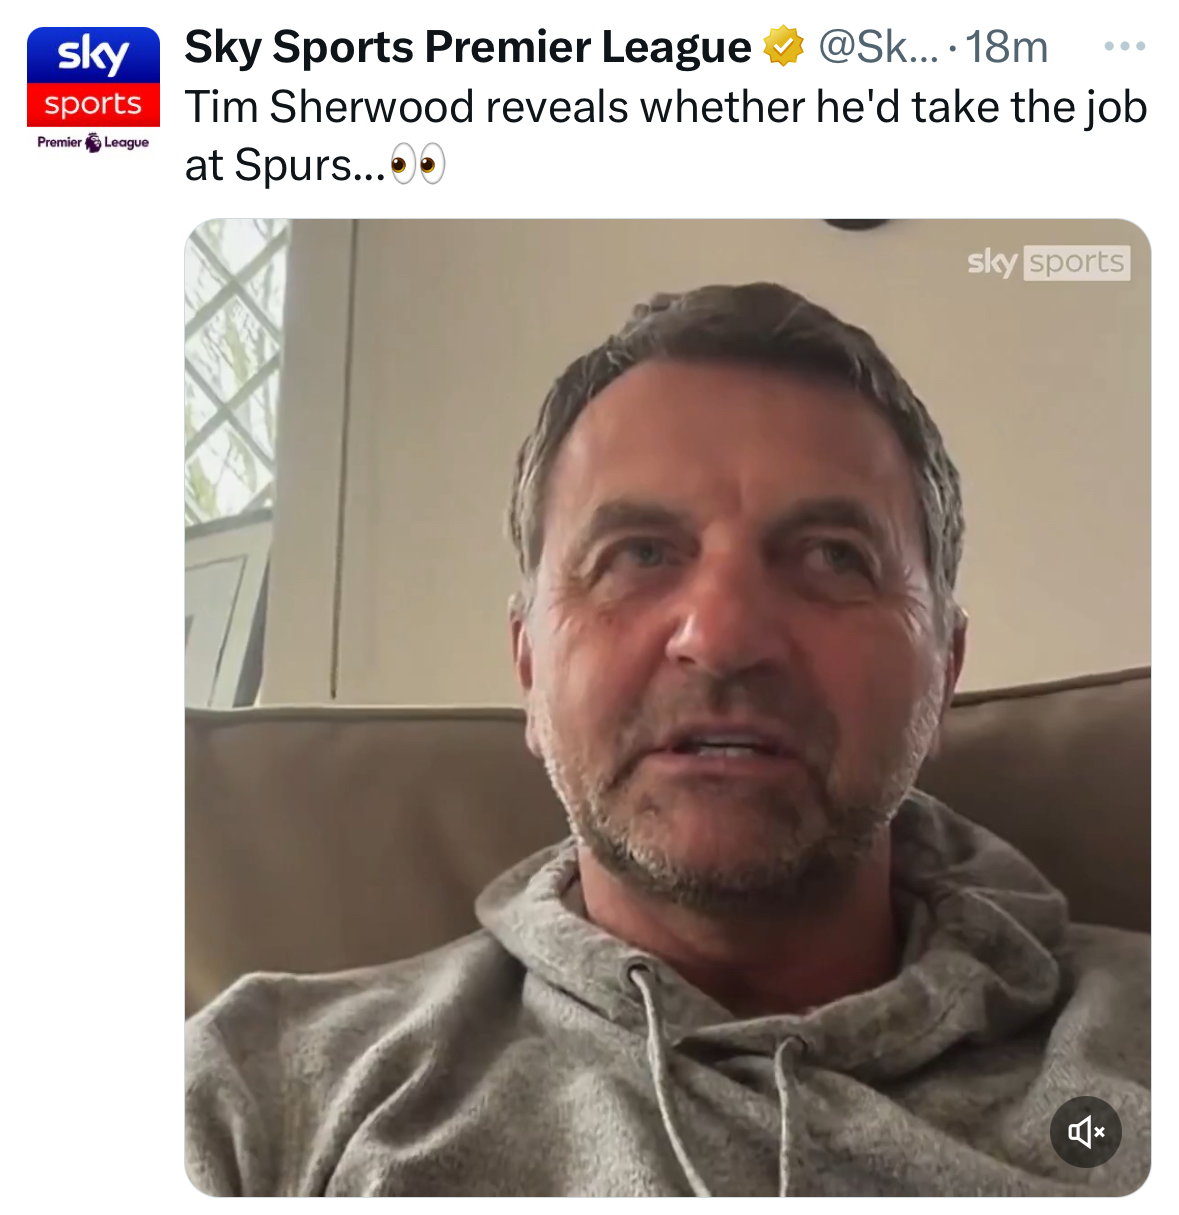Click the lattice window in the video

[235, 370]
